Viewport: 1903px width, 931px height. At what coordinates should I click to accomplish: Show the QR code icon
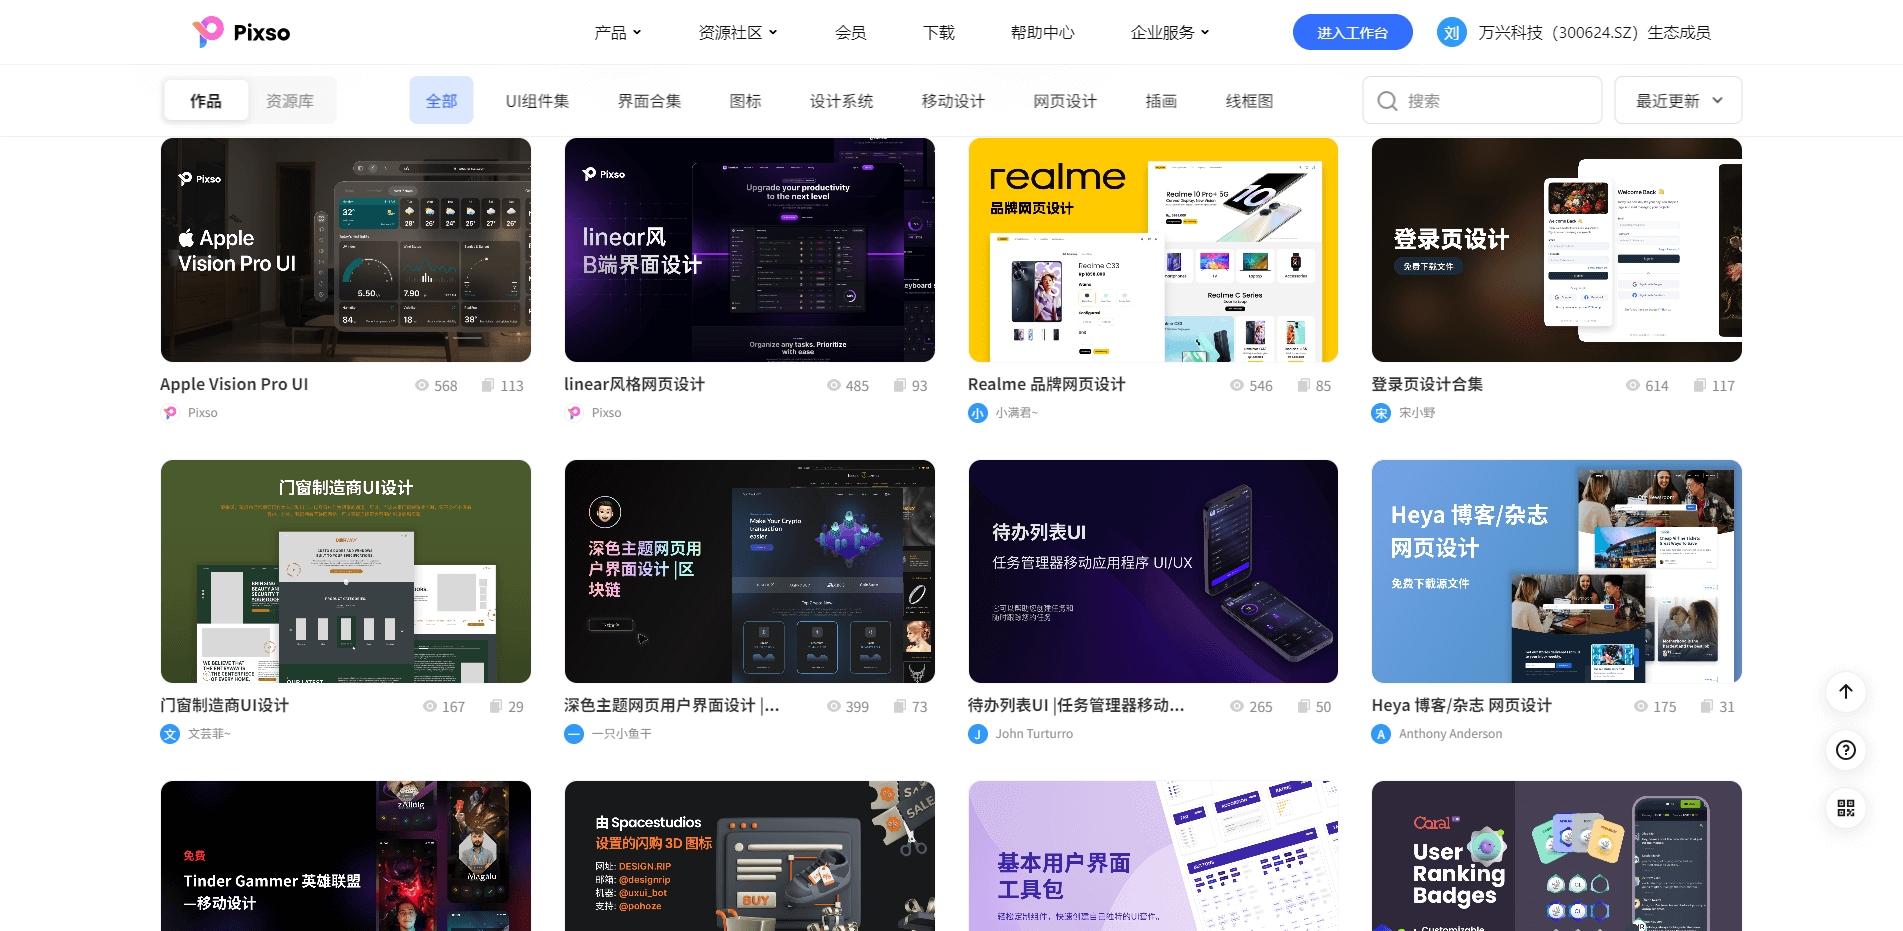coord(1846,808)
